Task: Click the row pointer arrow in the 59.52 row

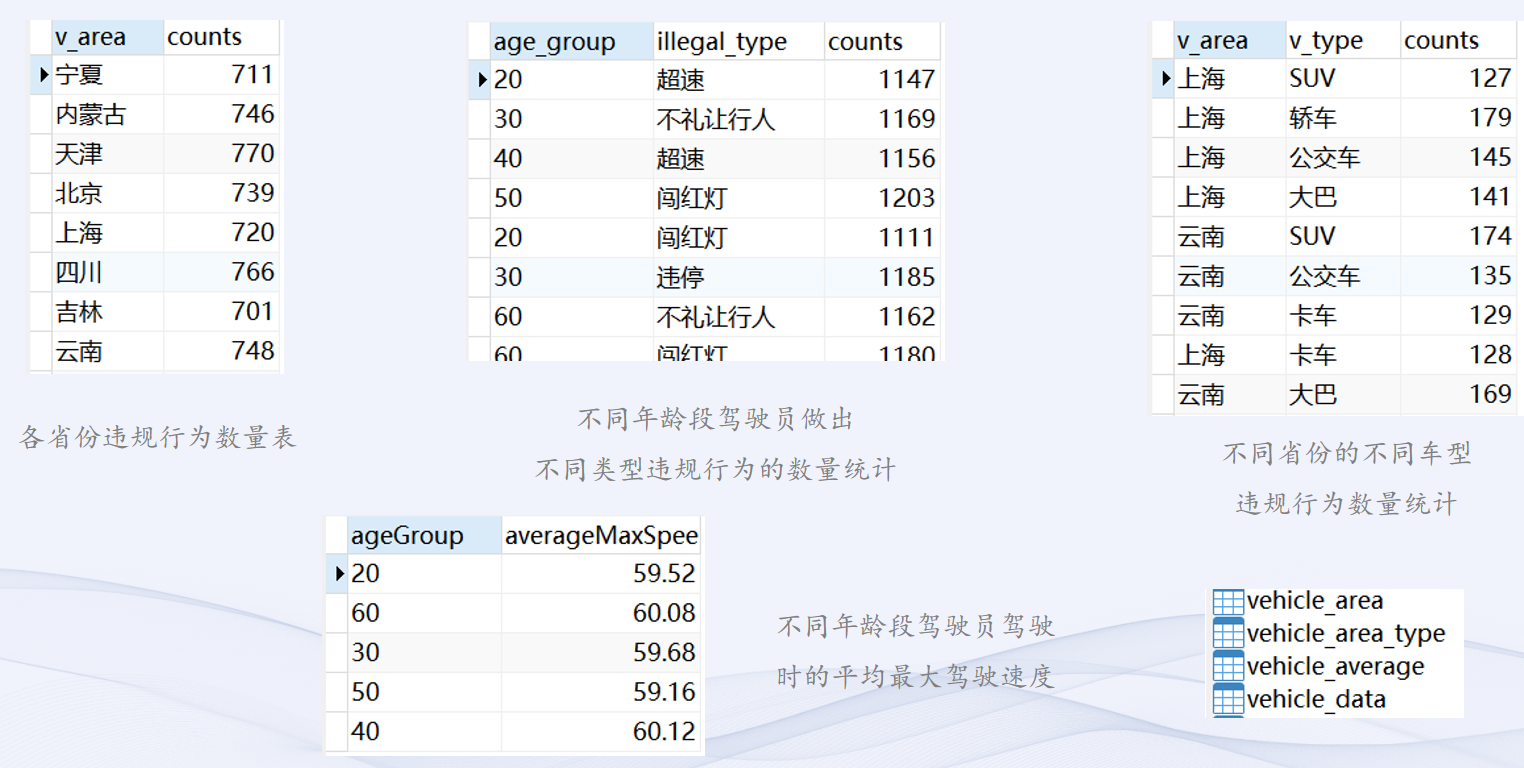Action: (340, 574)
